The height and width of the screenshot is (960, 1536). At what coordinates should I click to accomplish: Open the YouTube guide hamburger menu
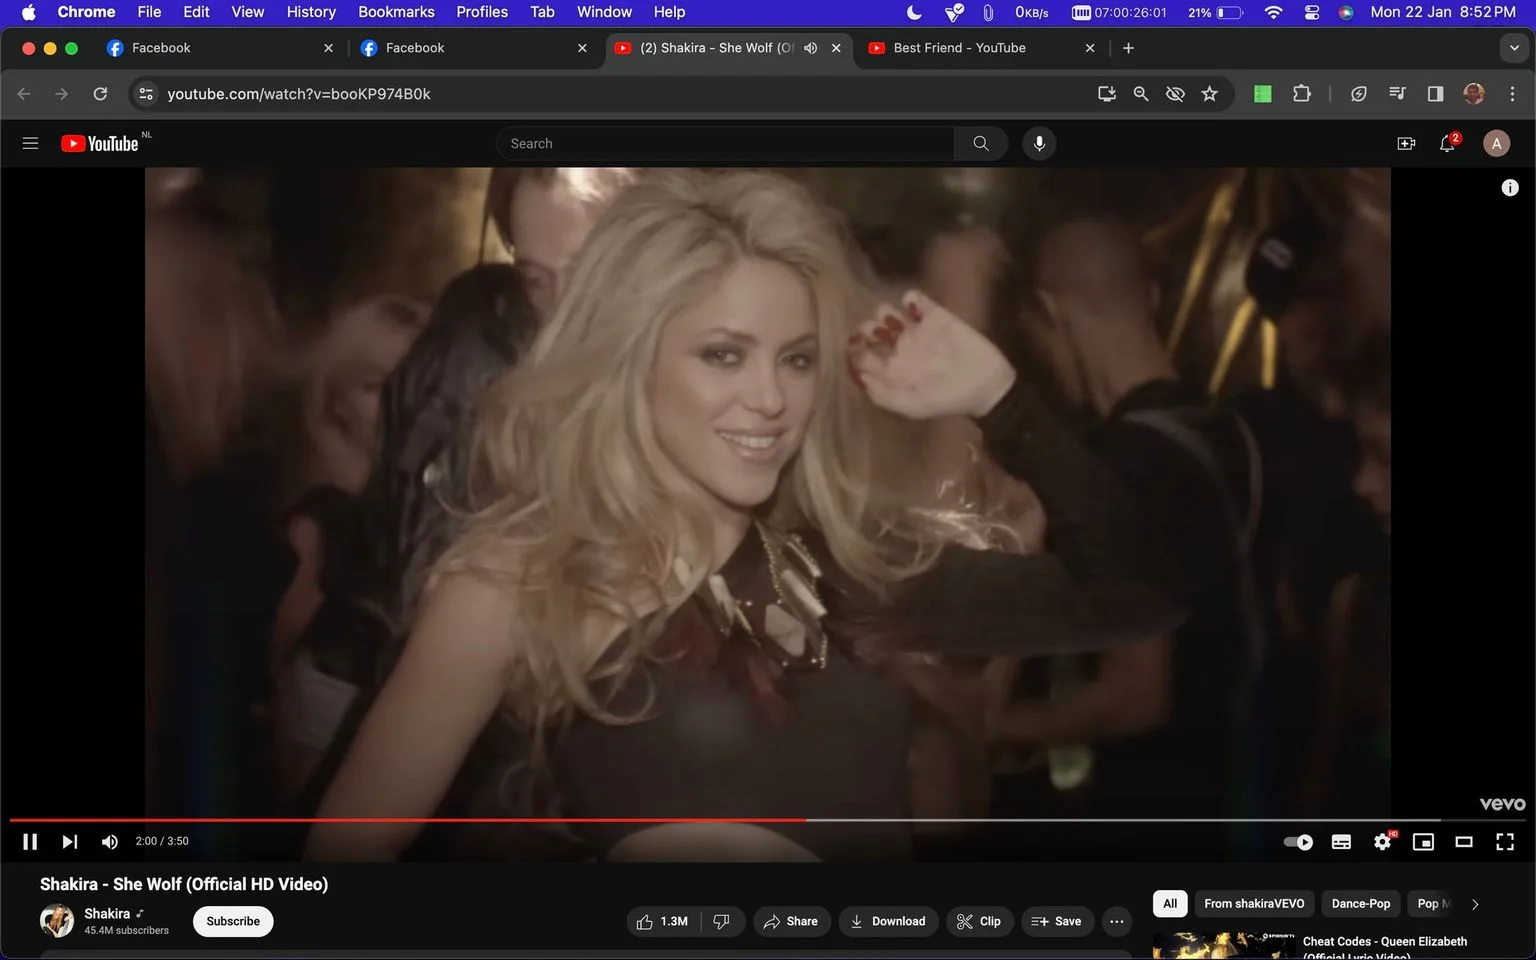30,144
